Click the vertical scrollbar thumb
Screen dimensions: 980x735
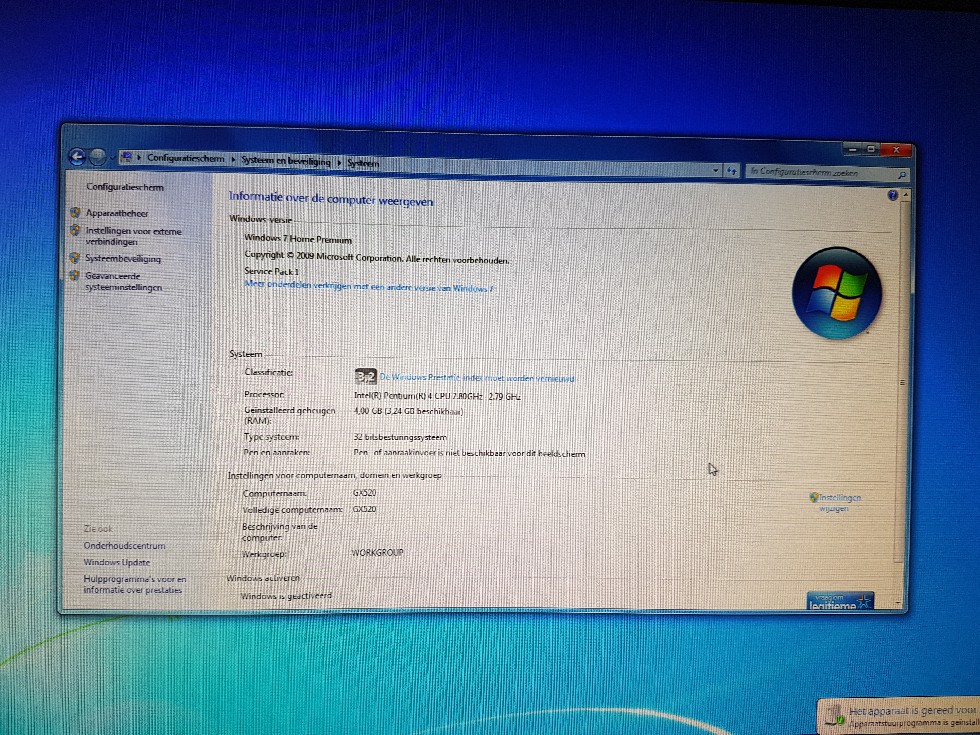pyautogui.click(x=902, y=382)
